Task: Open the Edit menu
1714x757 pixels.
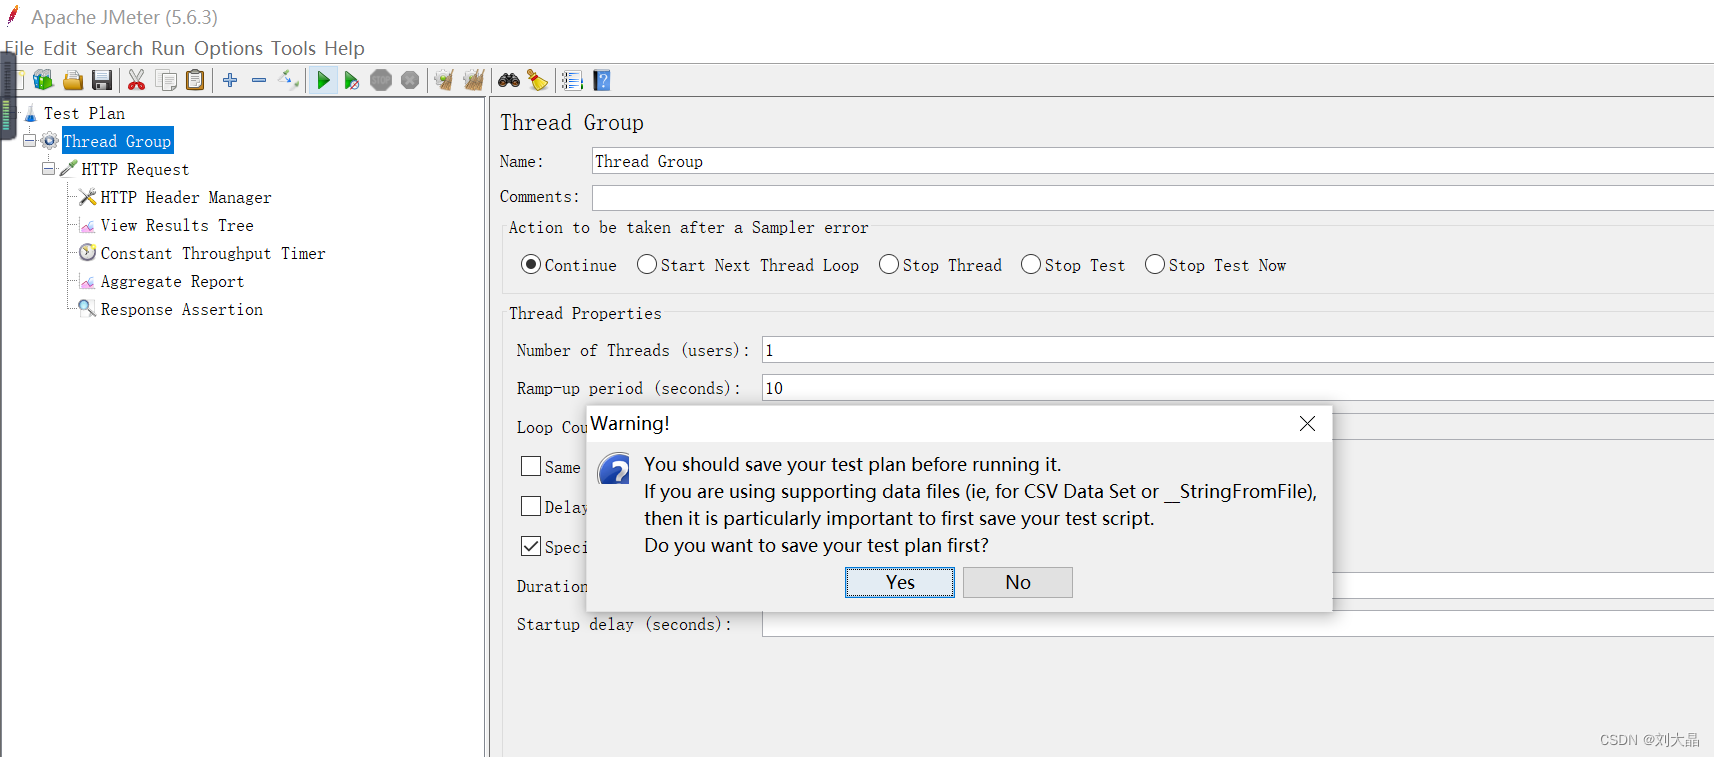Action: [60, 48]
